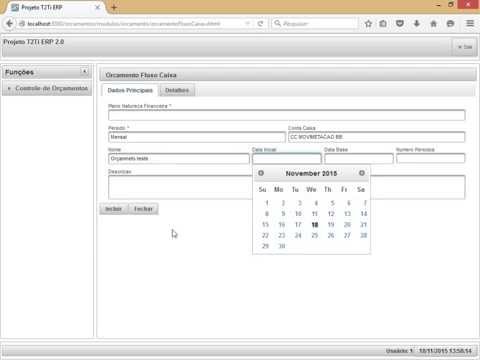Viewport: 480px width, 360px height.
Task: Click the Pocket shield icon
Action: (400, 24)
